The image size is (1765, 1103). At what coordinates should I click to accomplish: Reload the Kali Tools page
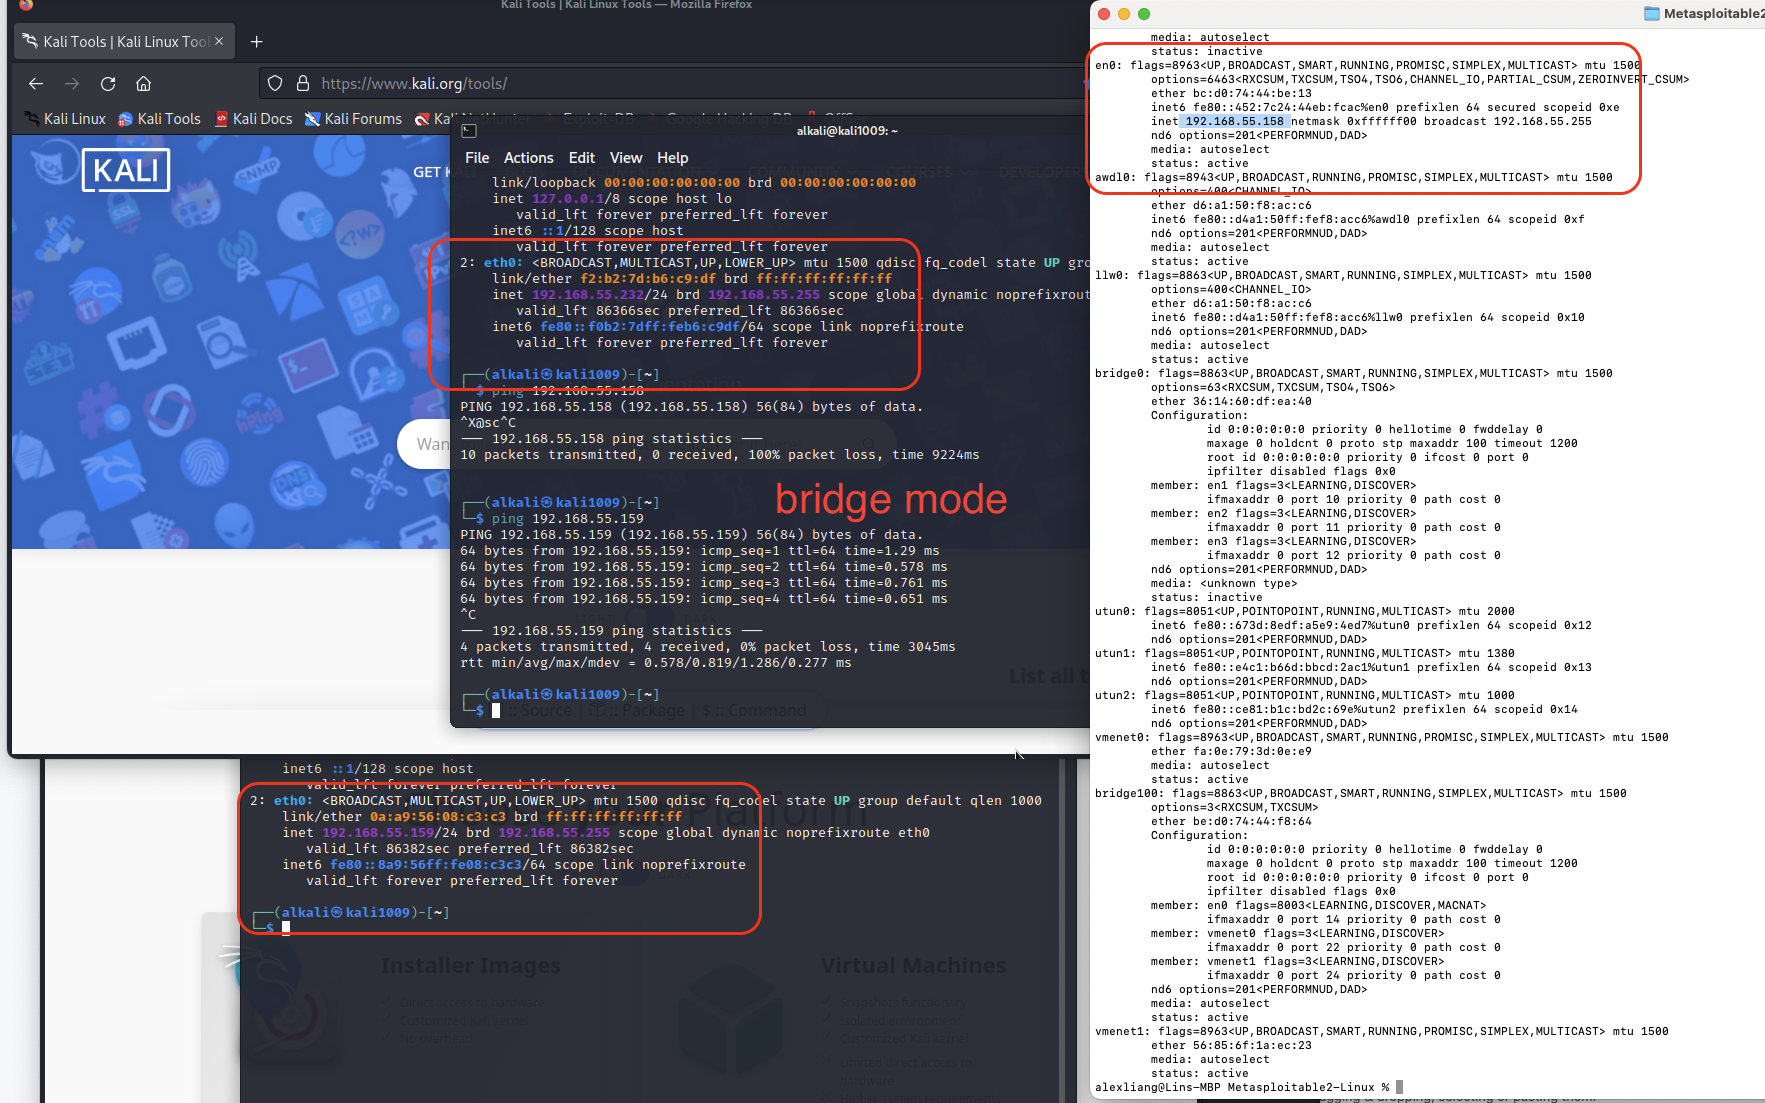click(108, 83)
